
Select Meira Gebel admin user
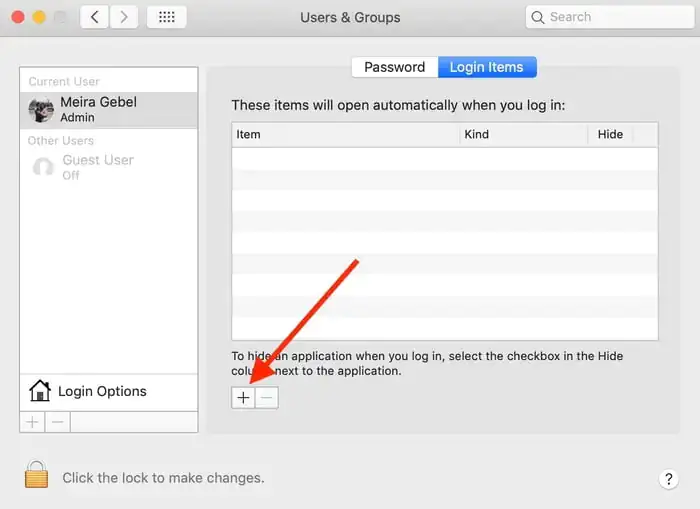(99, 109)
